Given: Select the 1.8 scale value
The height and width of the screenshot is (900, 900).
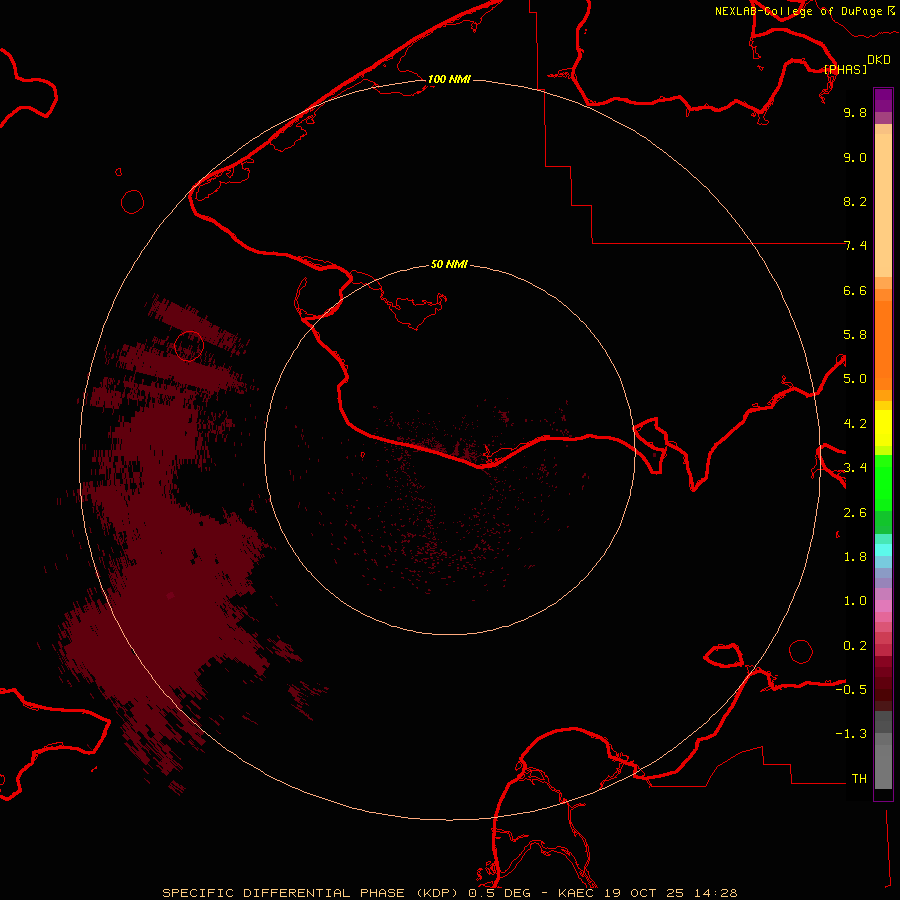Looking at the screenshot, I should click(x=855, y=557).
